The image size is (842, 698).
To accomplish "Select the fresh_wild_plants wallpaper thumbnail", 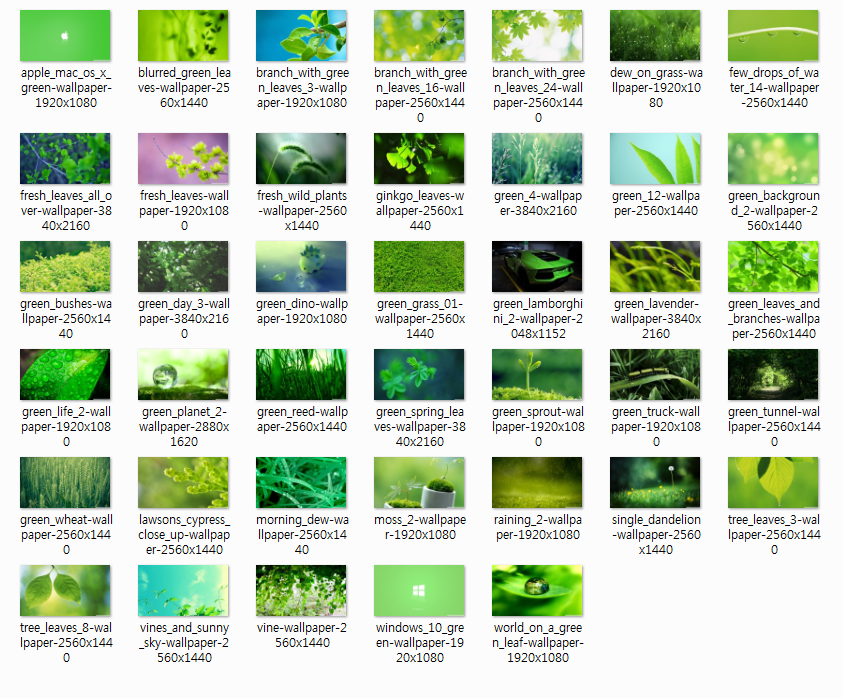I will click(301, 158).
